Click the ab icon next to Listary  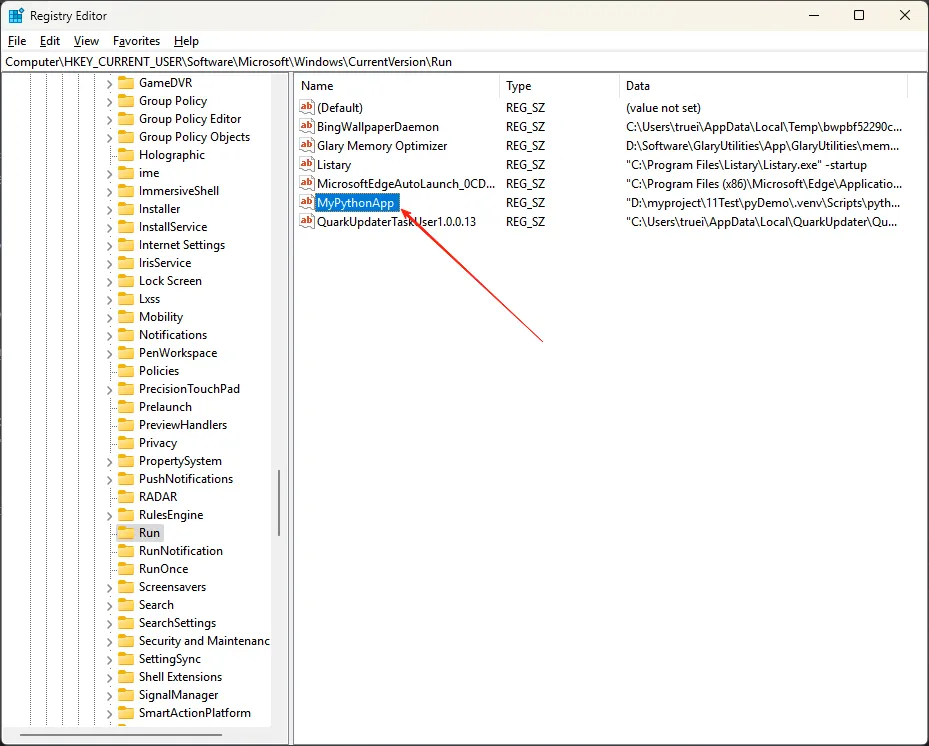[307, 165]
